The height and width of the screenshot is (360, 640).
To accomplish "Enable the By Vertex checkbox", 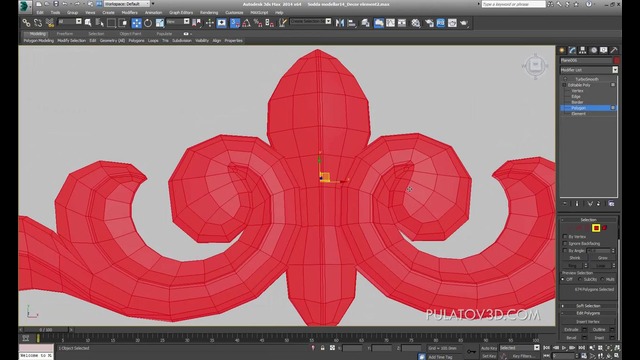I will pos(565,237).
